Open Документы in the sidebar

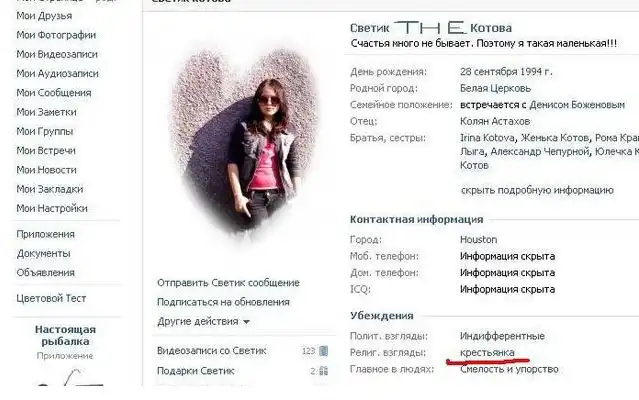click(43, 253)
